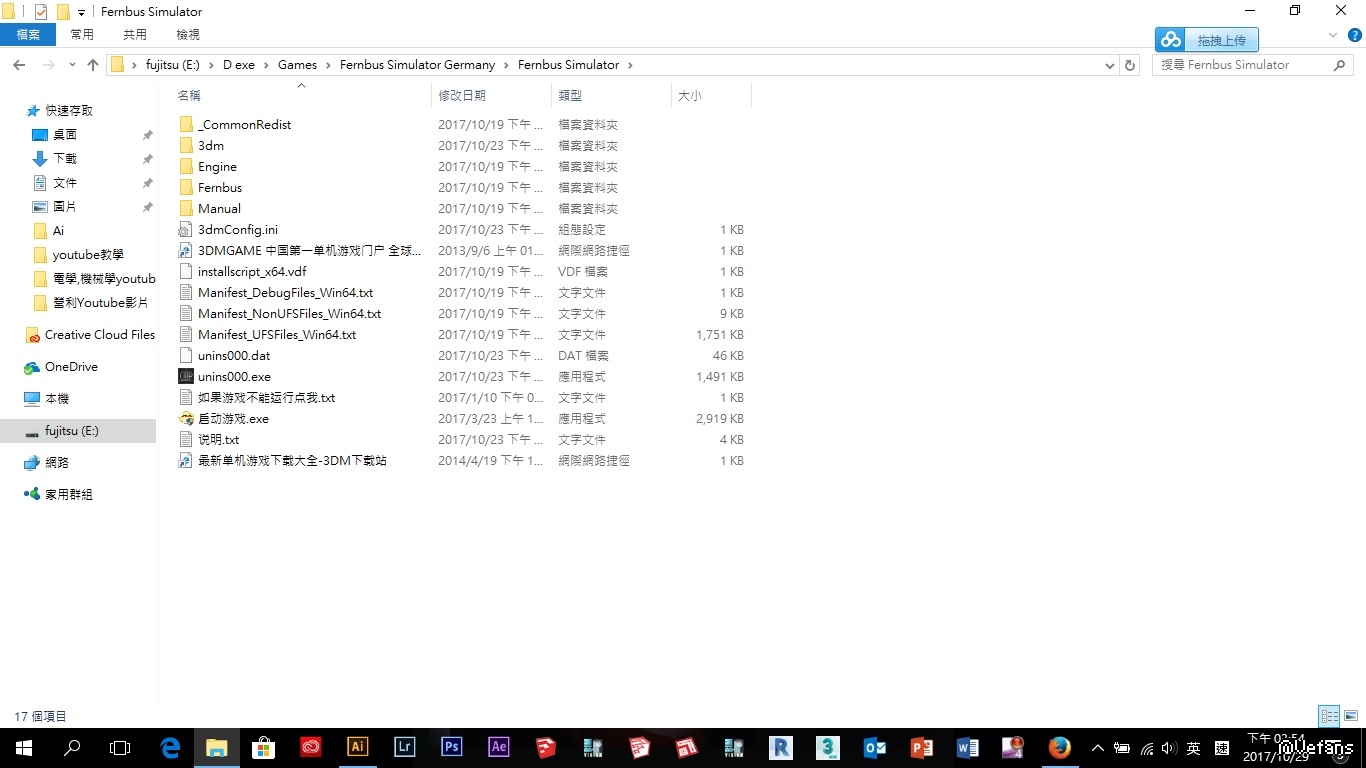Image resolution: width=1366 pixels, height=768 pixels.
Task: Navigate to Fernbus Simulator Germany breadcrumb
Action: tap(417, 65)
